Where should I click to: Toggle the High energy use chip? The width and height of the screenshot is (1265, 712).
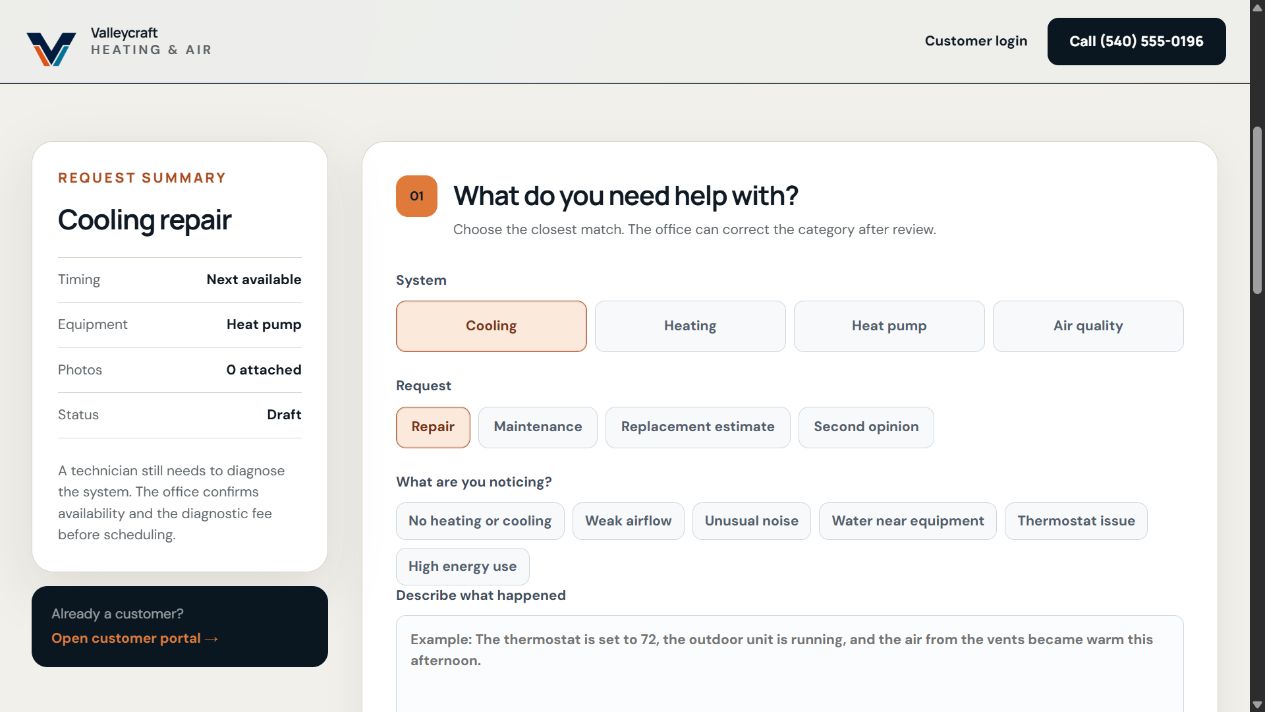pos(463,567)
